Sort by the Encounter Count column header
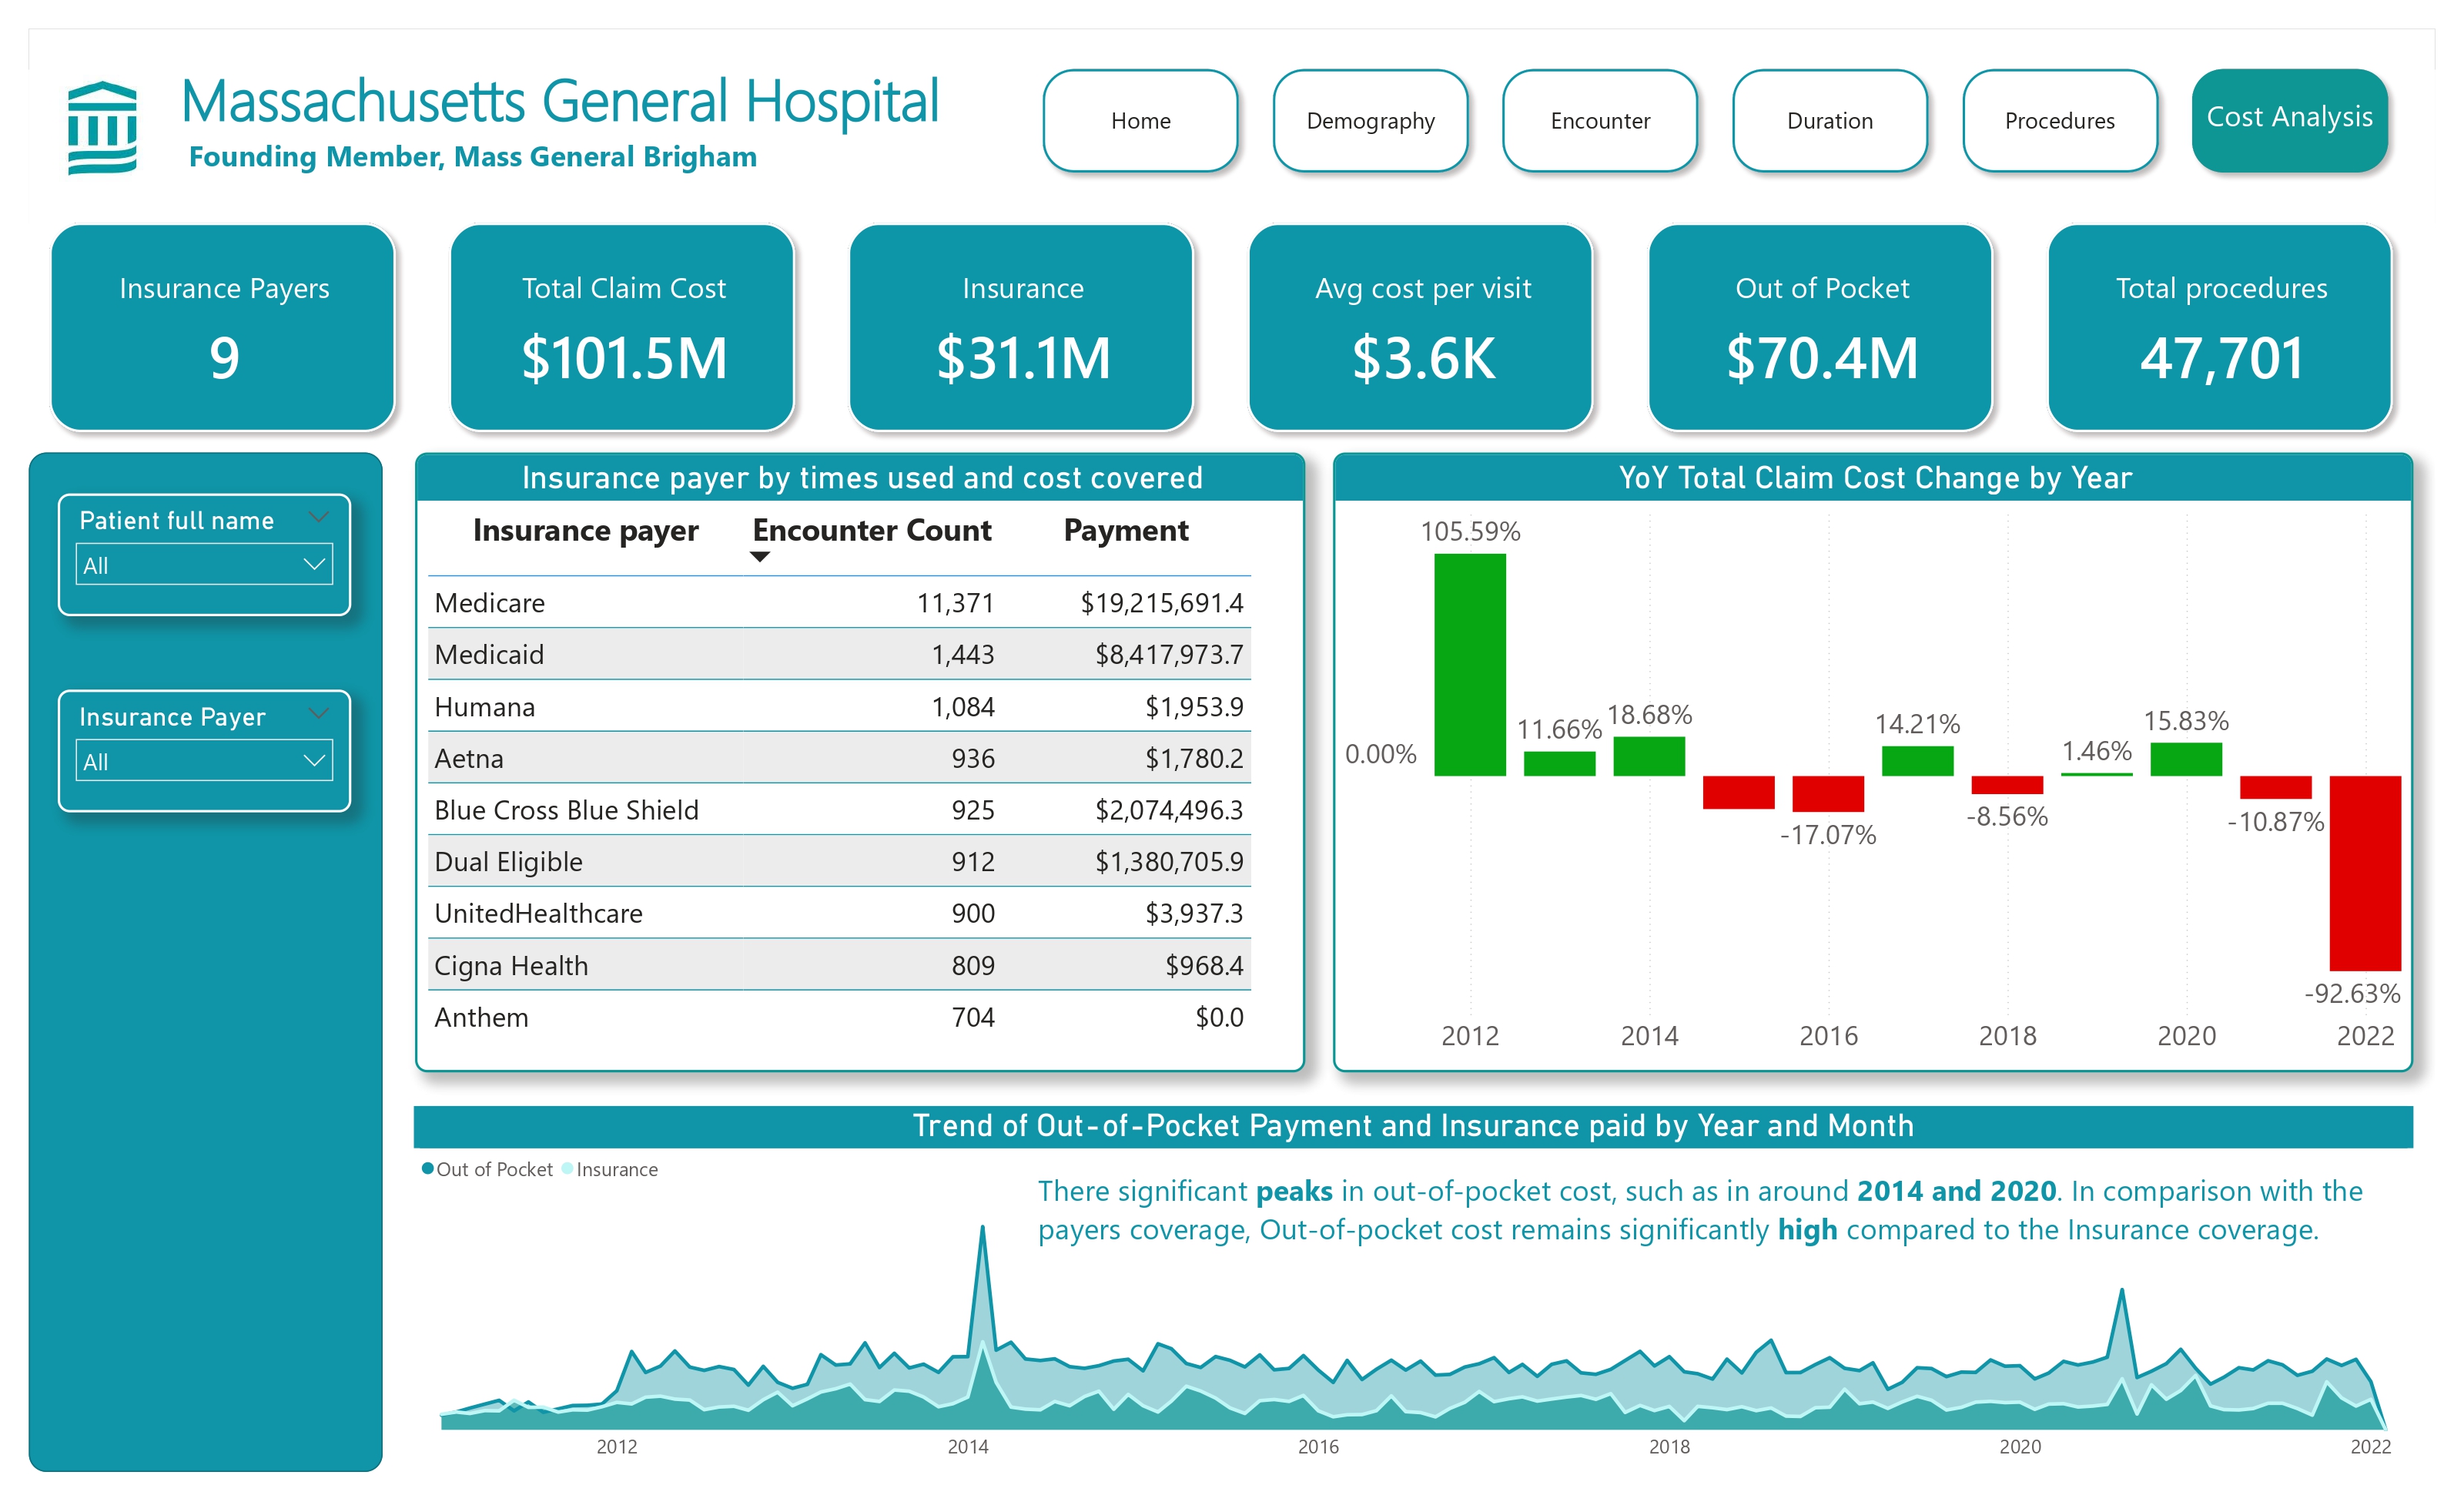Screen dimensions: 2464x1502 click(x=872, y=531)
